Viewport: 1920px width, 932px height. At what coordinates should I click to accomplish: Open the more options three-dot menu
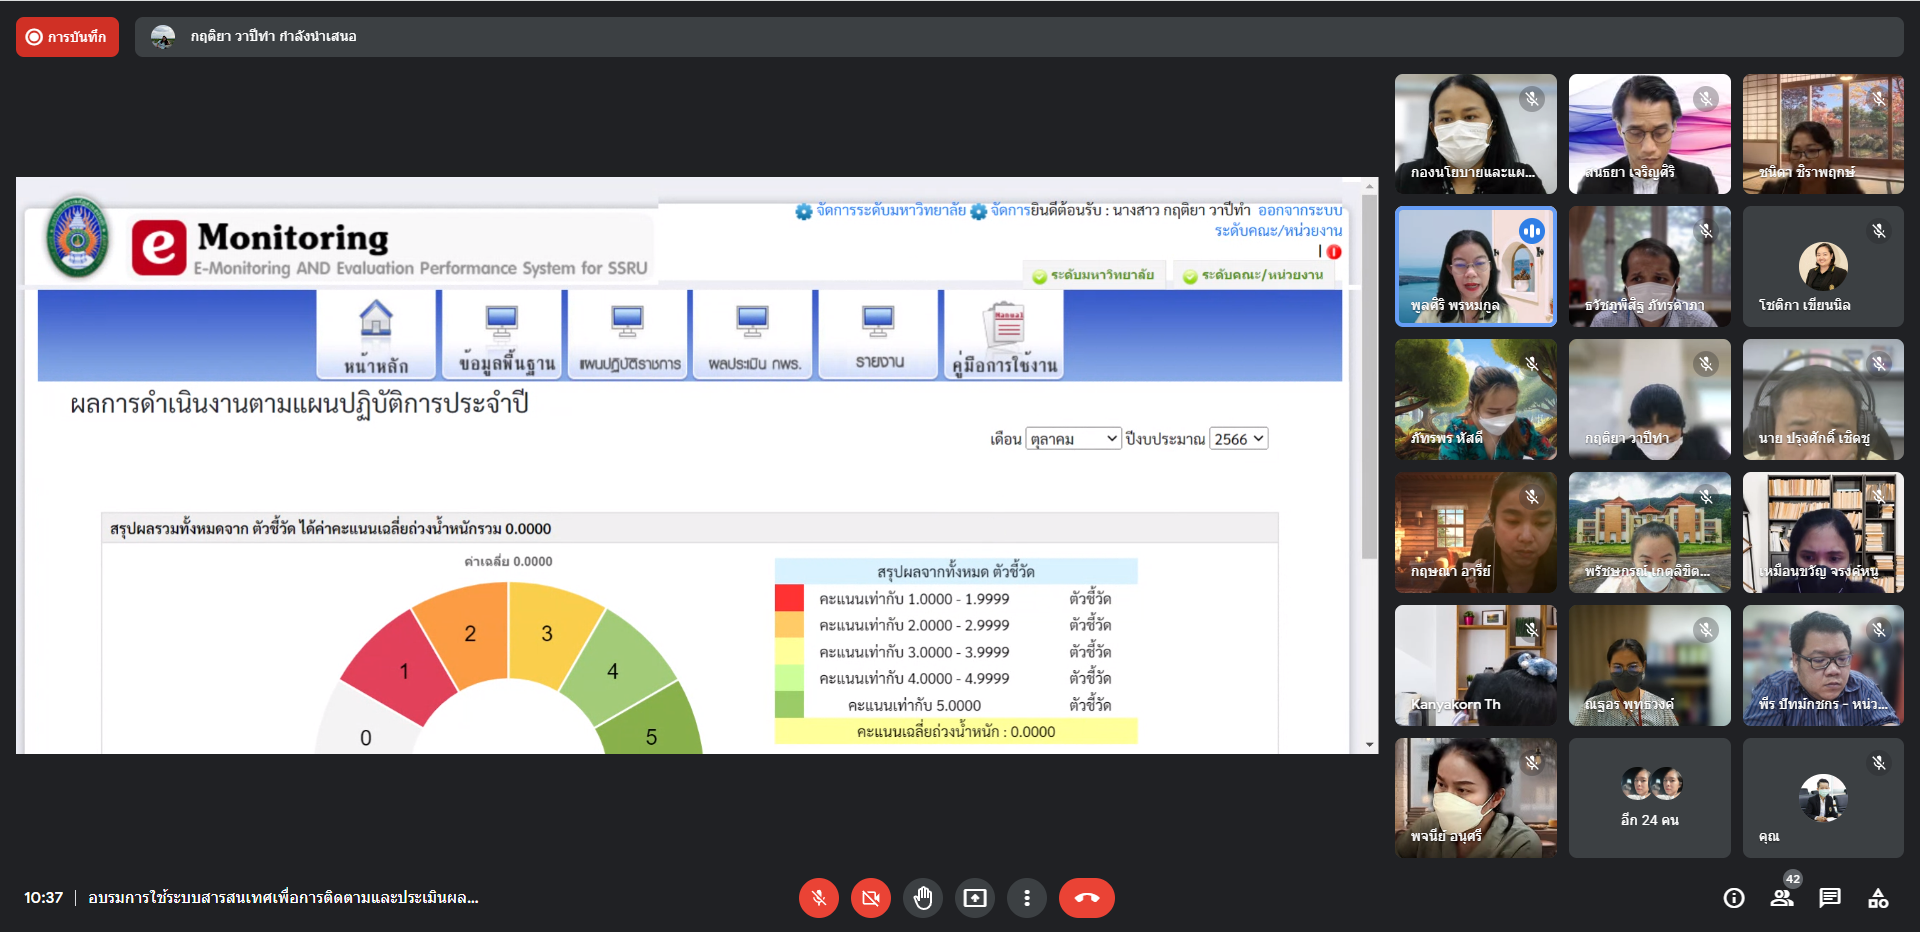click(x=1026, y=898)
